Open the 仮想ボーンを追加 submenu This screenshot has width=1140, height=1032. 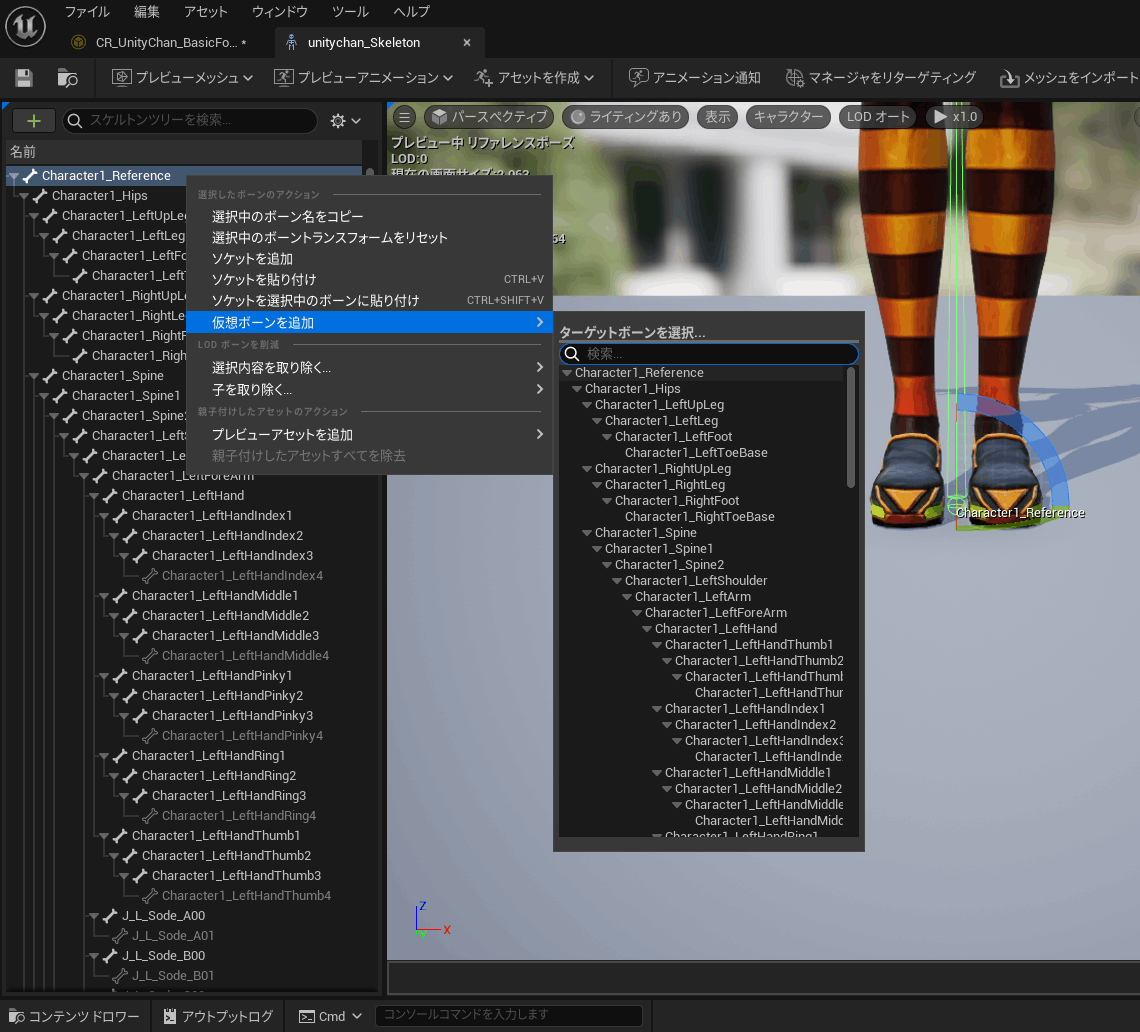369,322
